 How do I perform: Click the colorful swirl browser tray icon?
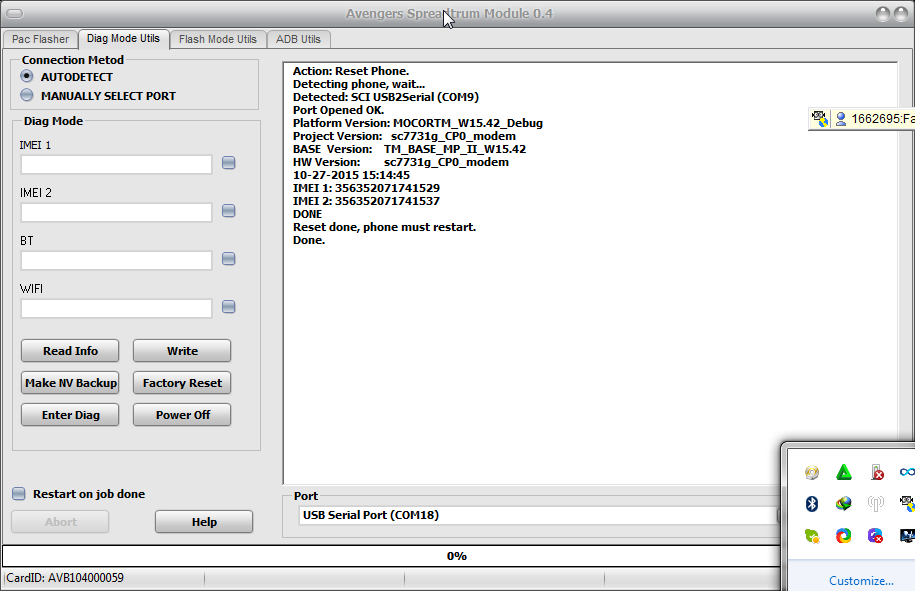[x=843, y=536]
